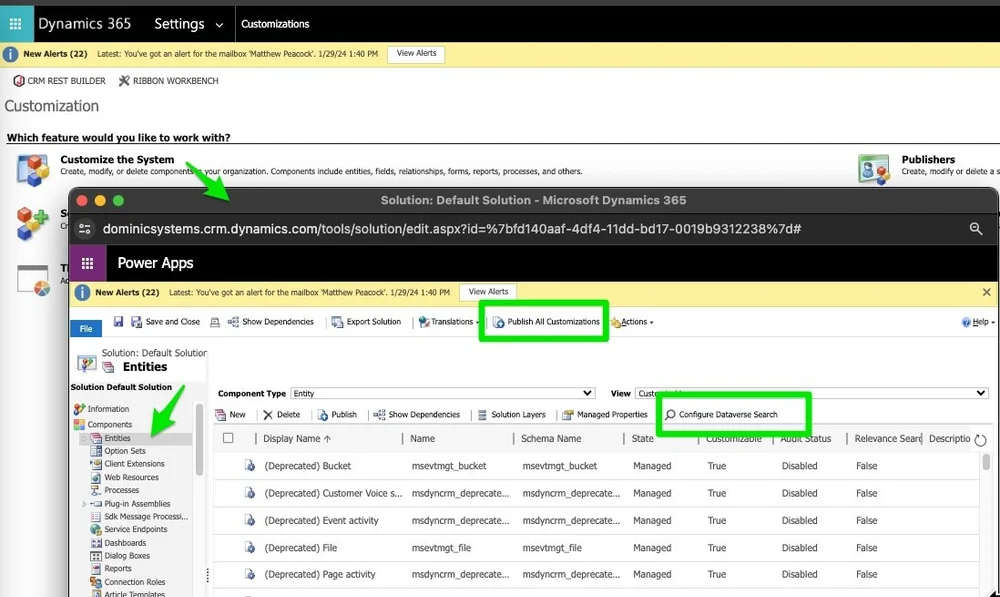1000x597 pixels.
Task: Click the Customize the System icon
Action: coord(33,170)
